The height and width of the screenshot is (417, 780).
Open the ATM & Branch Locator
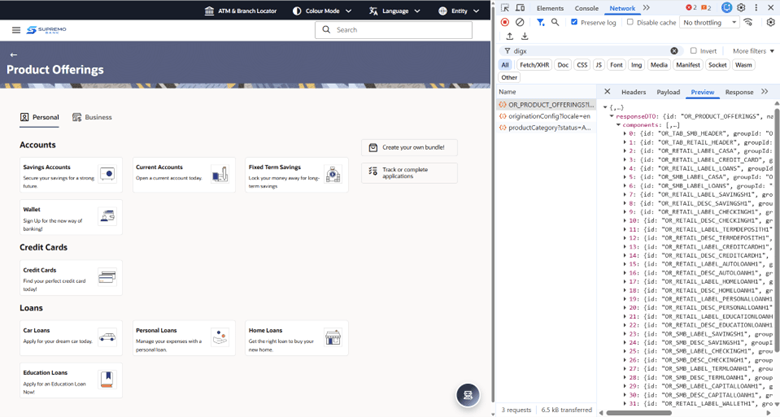pyautogui.click(x=240, y=11)
